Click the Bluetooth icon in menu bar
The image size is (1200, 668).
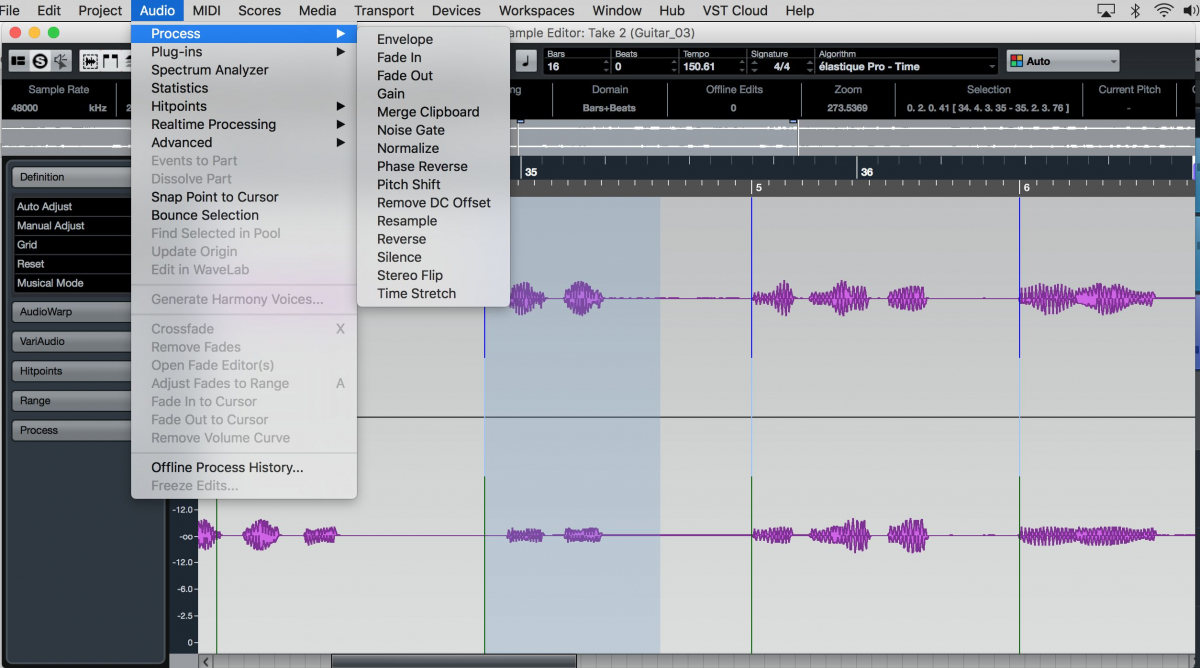tap(1135, 11)
